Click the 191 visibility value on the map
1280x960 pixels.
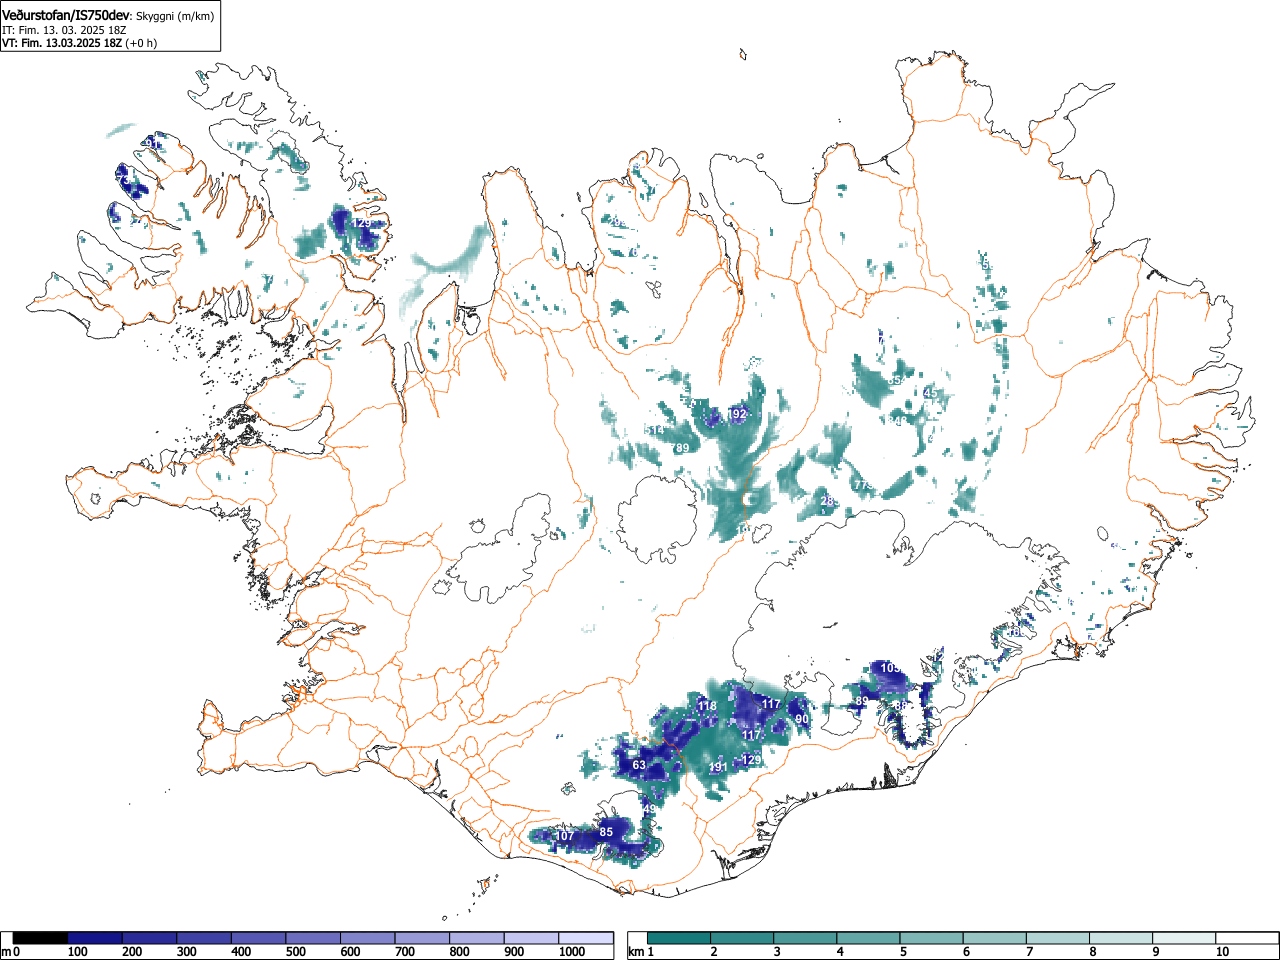coord(717,768)
